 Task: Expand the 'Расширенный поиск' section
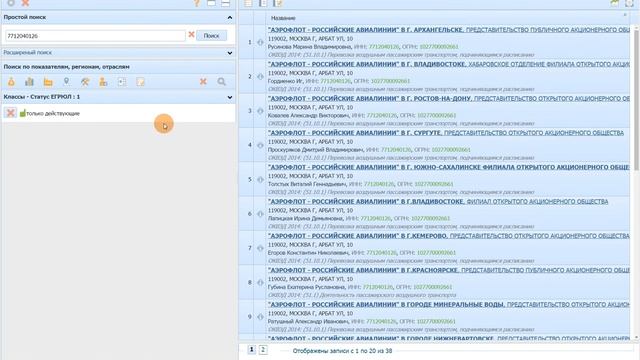[x=230, y=53]
